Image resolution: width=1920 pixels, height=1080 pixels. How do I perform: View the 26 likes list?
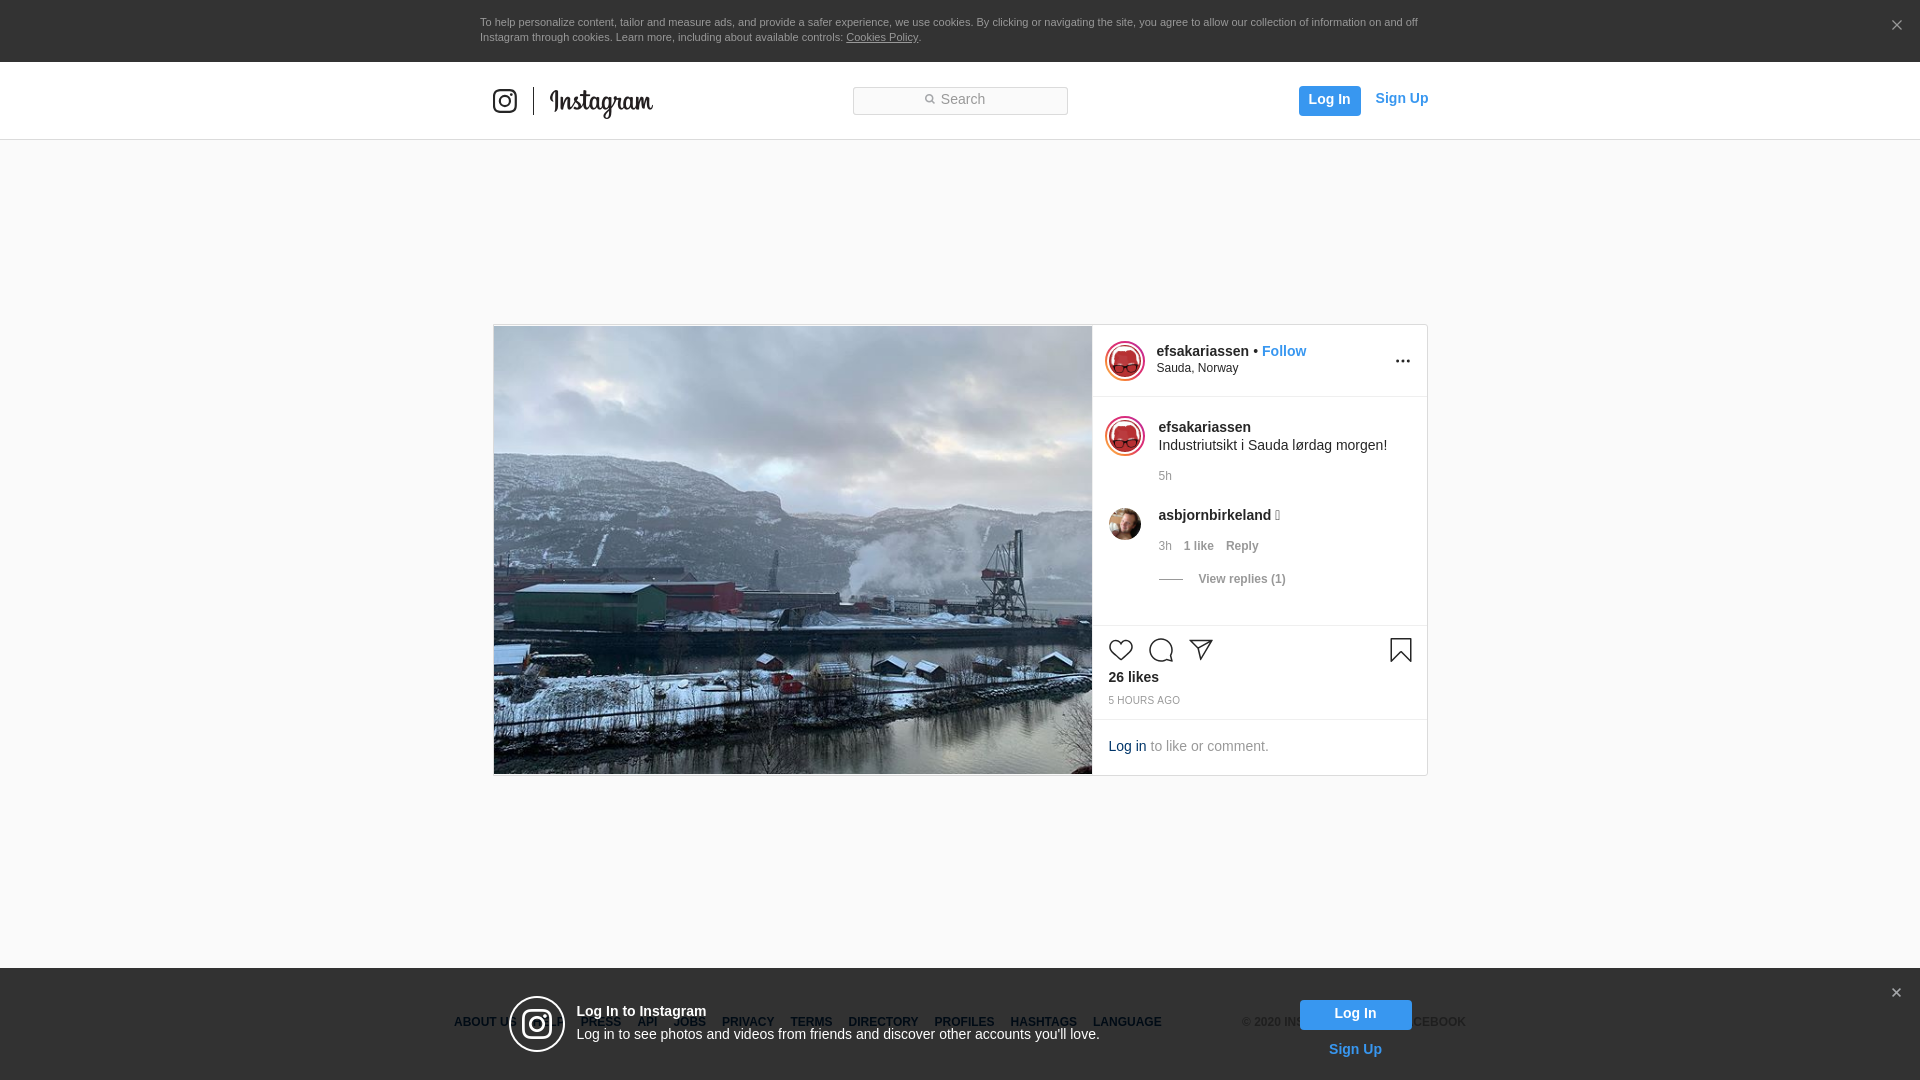(x=1134, y=677)
